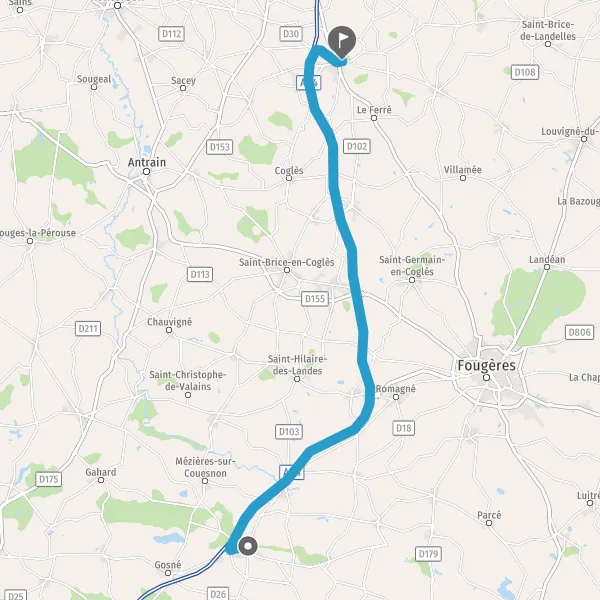Screen dimensions: 600x600
Task: Select the D155 road shield
Action: [315, 299]
